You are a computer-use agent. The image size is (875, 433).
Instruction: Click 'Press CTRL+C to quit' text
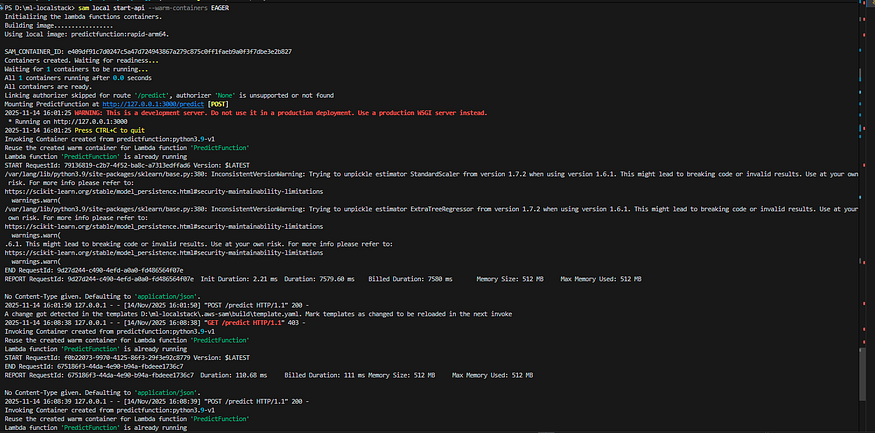pos(109,131)
